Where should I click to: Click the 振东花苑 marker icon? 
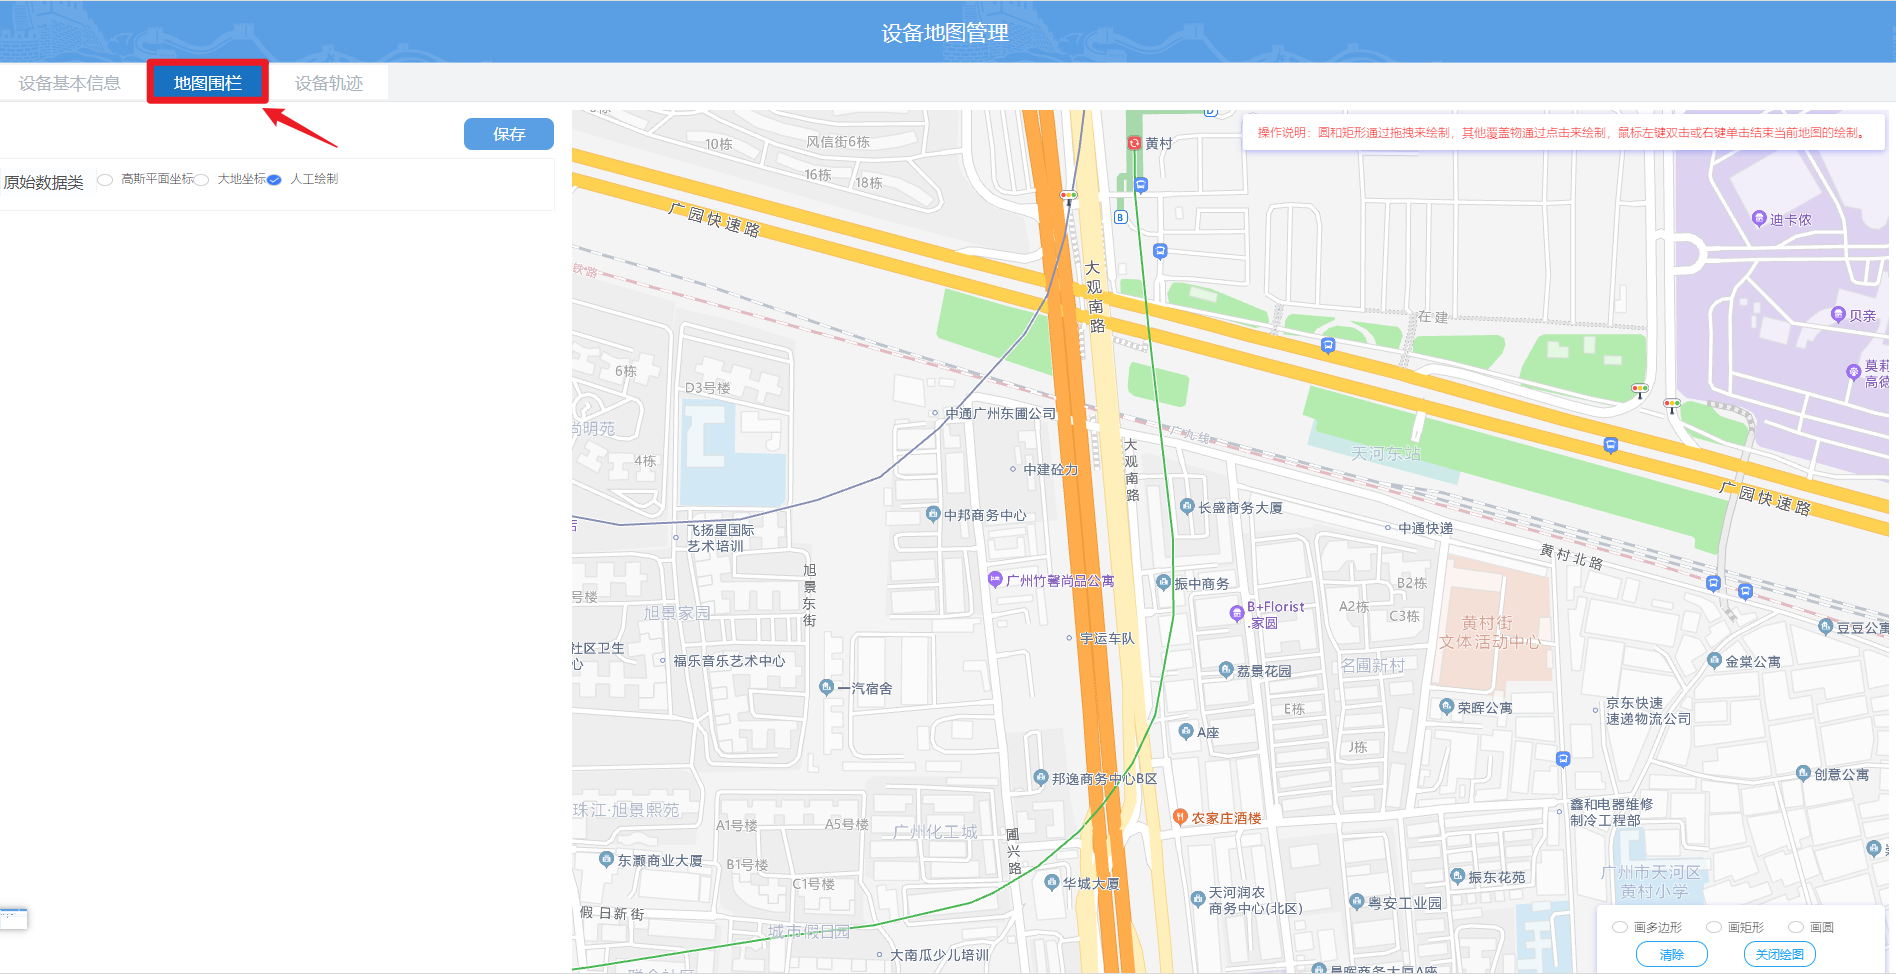[1457, 876]
